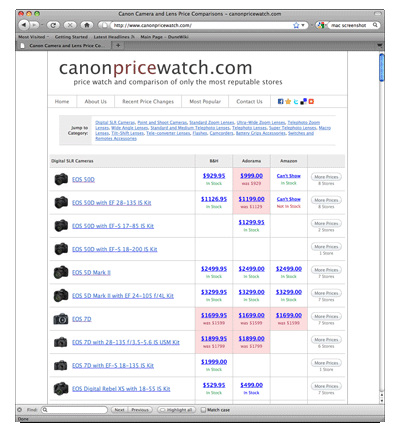Click magnifier icon in search box
The width and height of the screenshot is (400, 443).
point(375,25)
